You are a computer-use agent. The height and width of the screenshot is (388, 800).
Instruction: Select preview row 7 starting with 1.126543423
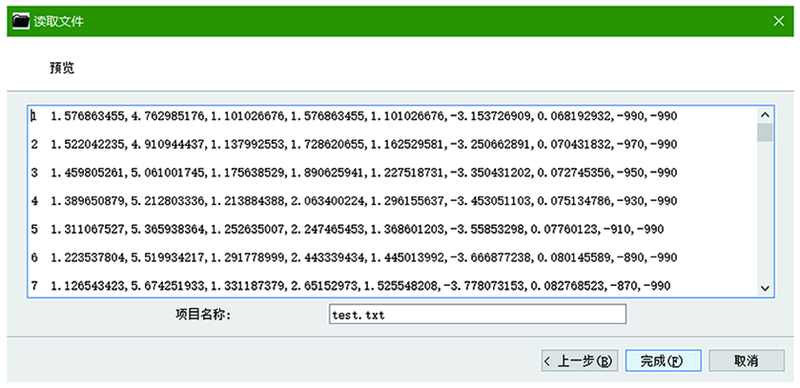tap(350, 286)
